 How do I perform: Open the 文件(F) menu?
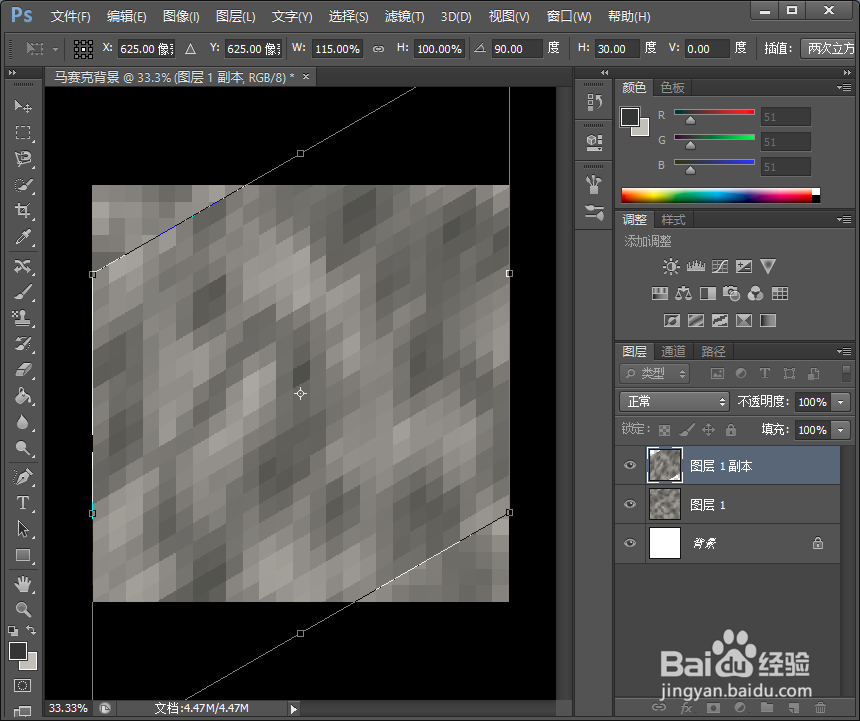[71, 16]
